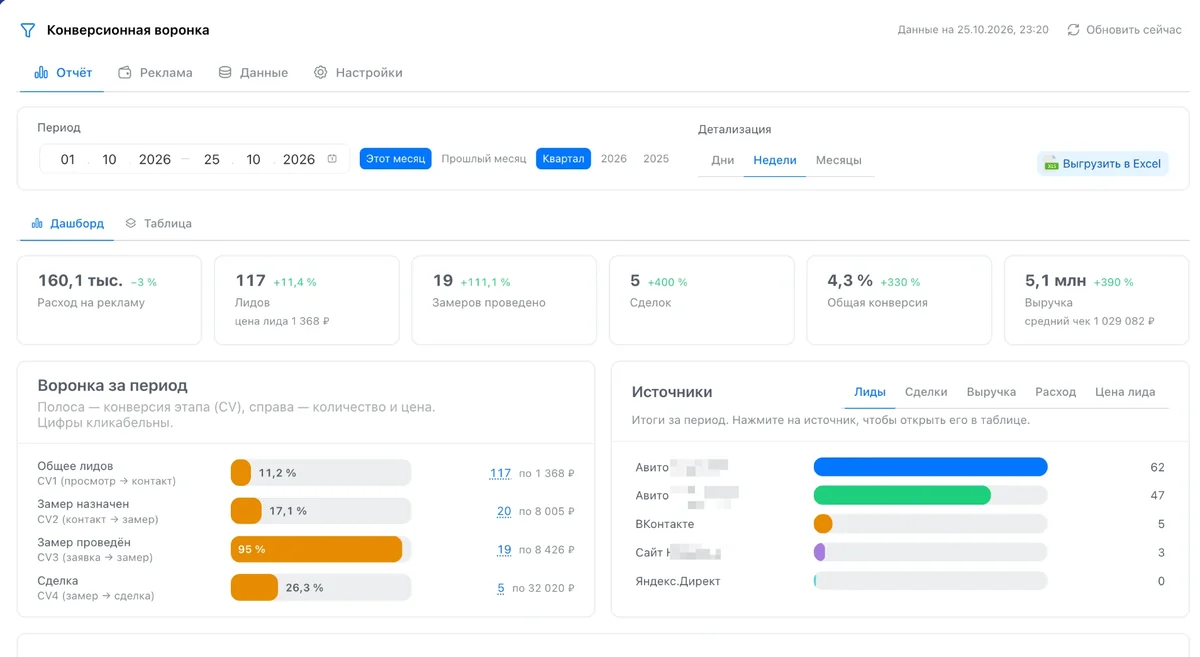This screenshot has width=1200, height=657.
Task: Click the средний чек 1 029 082 ₽ text
Action: coord(1090,321)
